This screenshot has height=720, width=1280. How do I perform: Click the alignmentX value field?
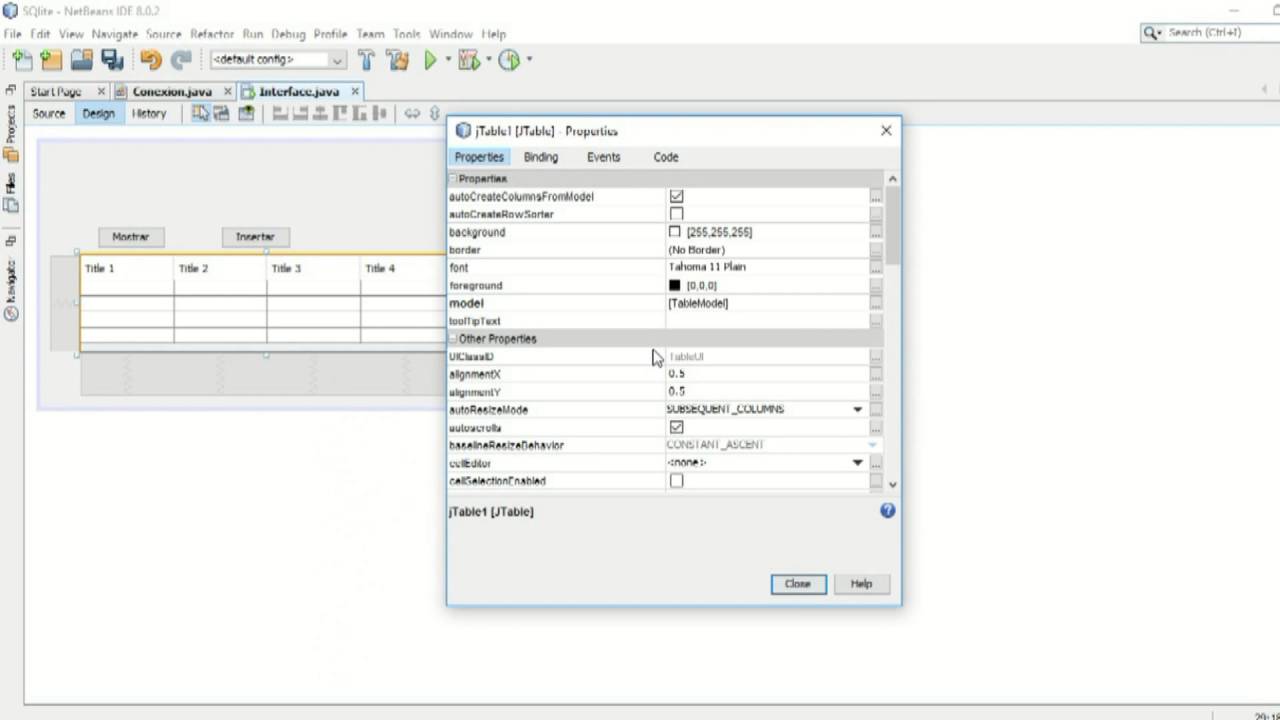coord(766,374)
